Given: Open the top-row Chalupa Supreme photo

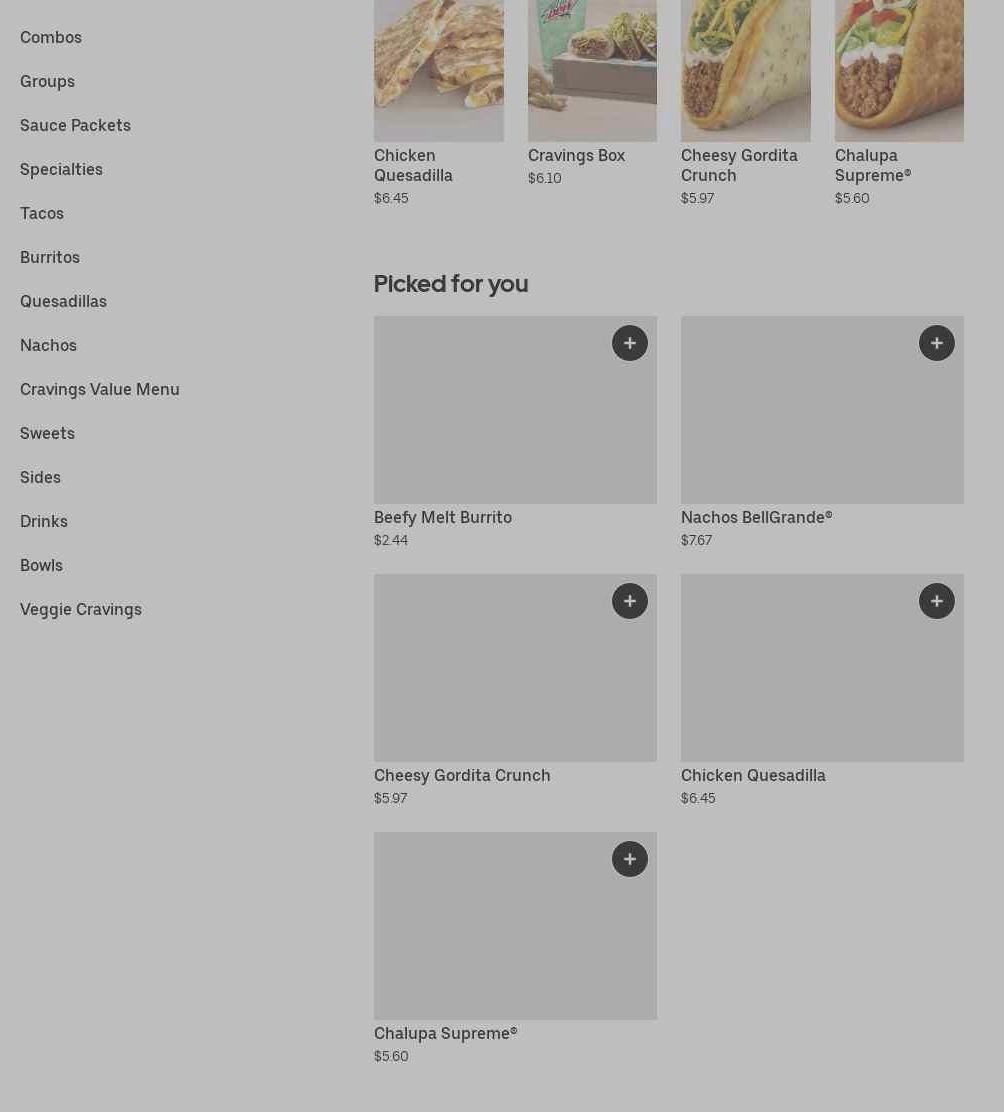Looking at the screenshot, I should pos(899,70).
